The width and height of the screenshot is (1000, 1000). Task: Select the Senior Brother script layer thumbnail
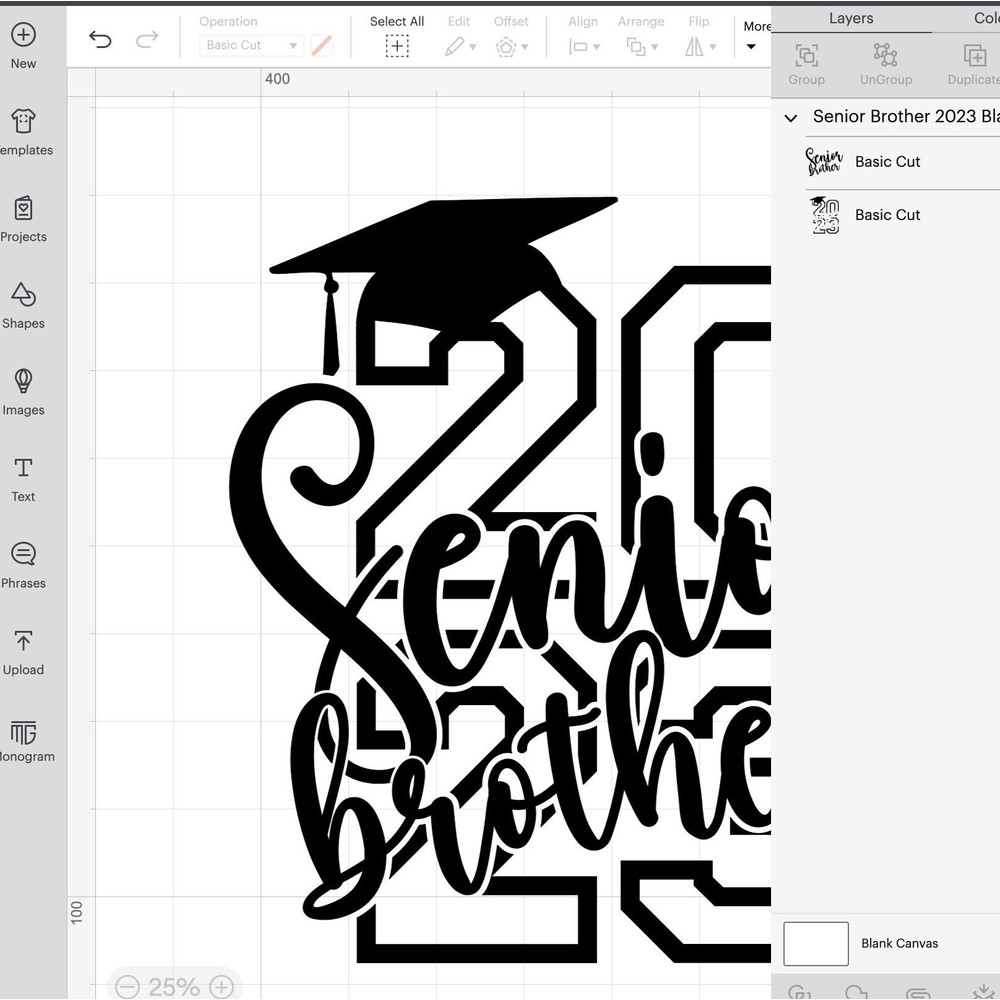pos(824,162)
